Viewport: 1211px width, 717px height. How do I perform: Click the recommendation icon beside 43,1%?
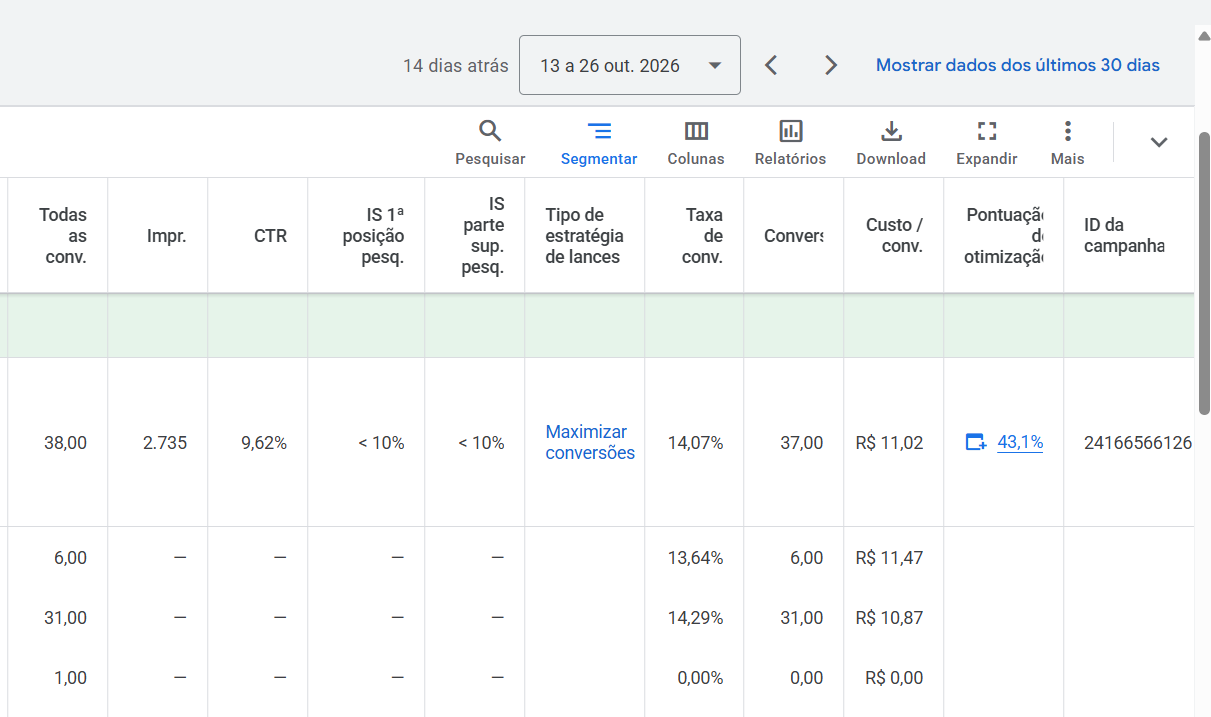click(976, 442)
